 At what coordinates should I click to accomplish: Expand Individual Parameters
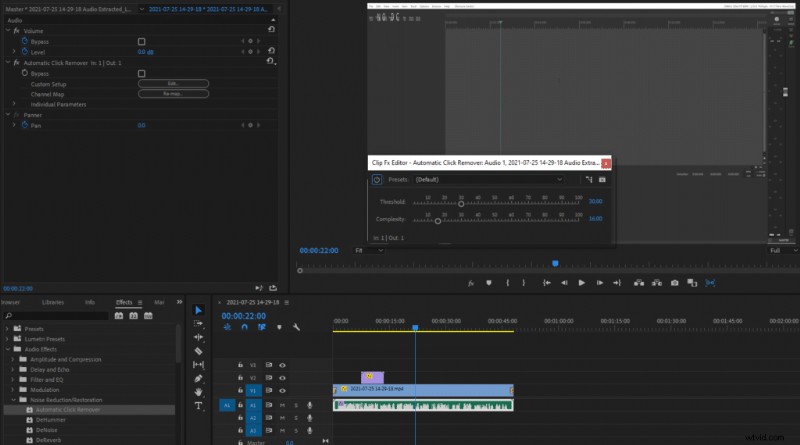click(14, 104)
